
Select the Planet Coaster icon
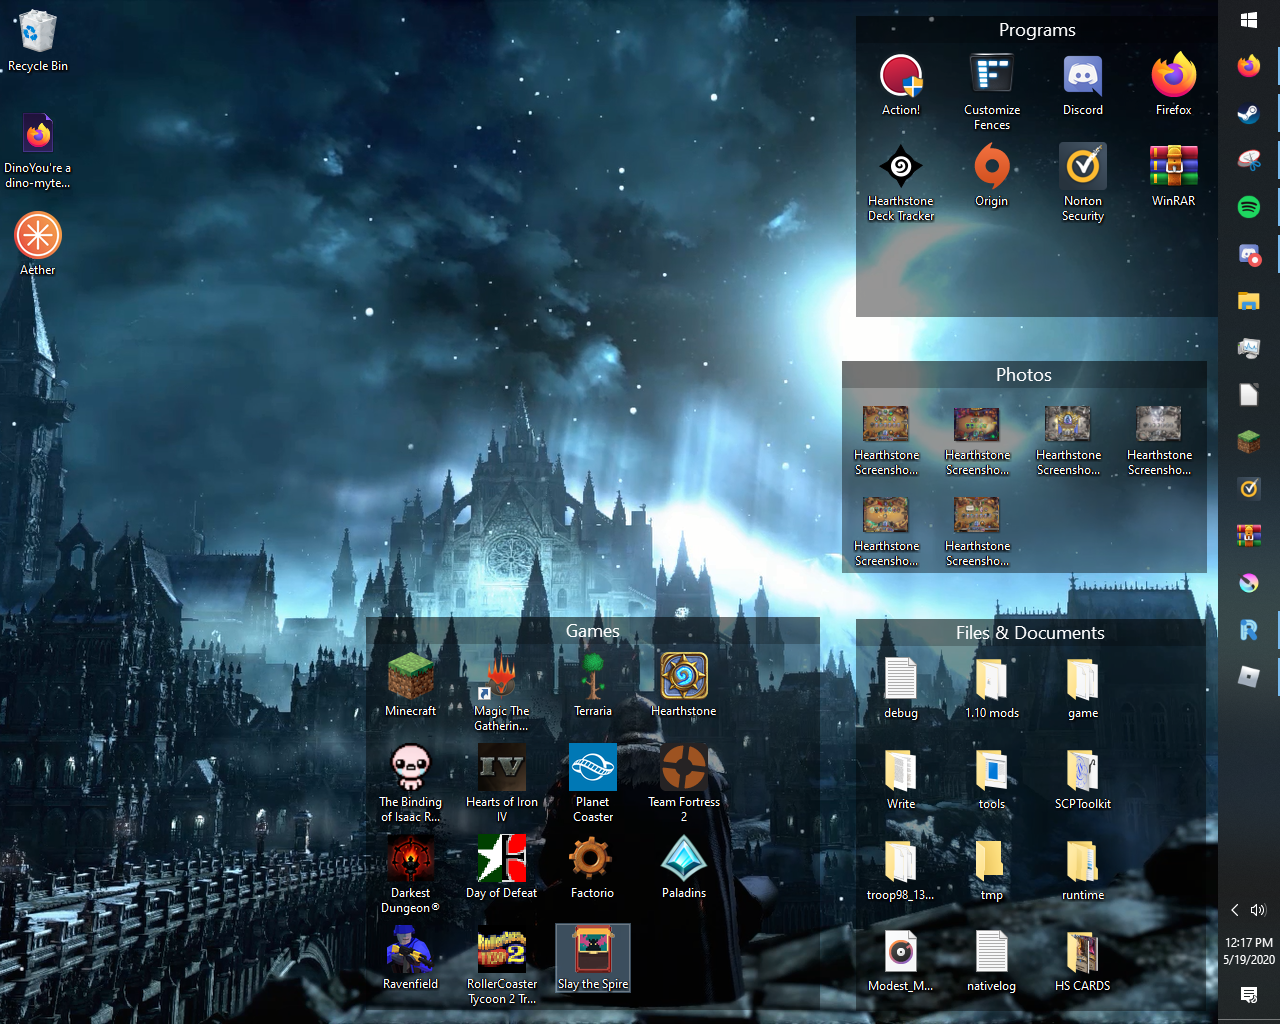point(593,783)
